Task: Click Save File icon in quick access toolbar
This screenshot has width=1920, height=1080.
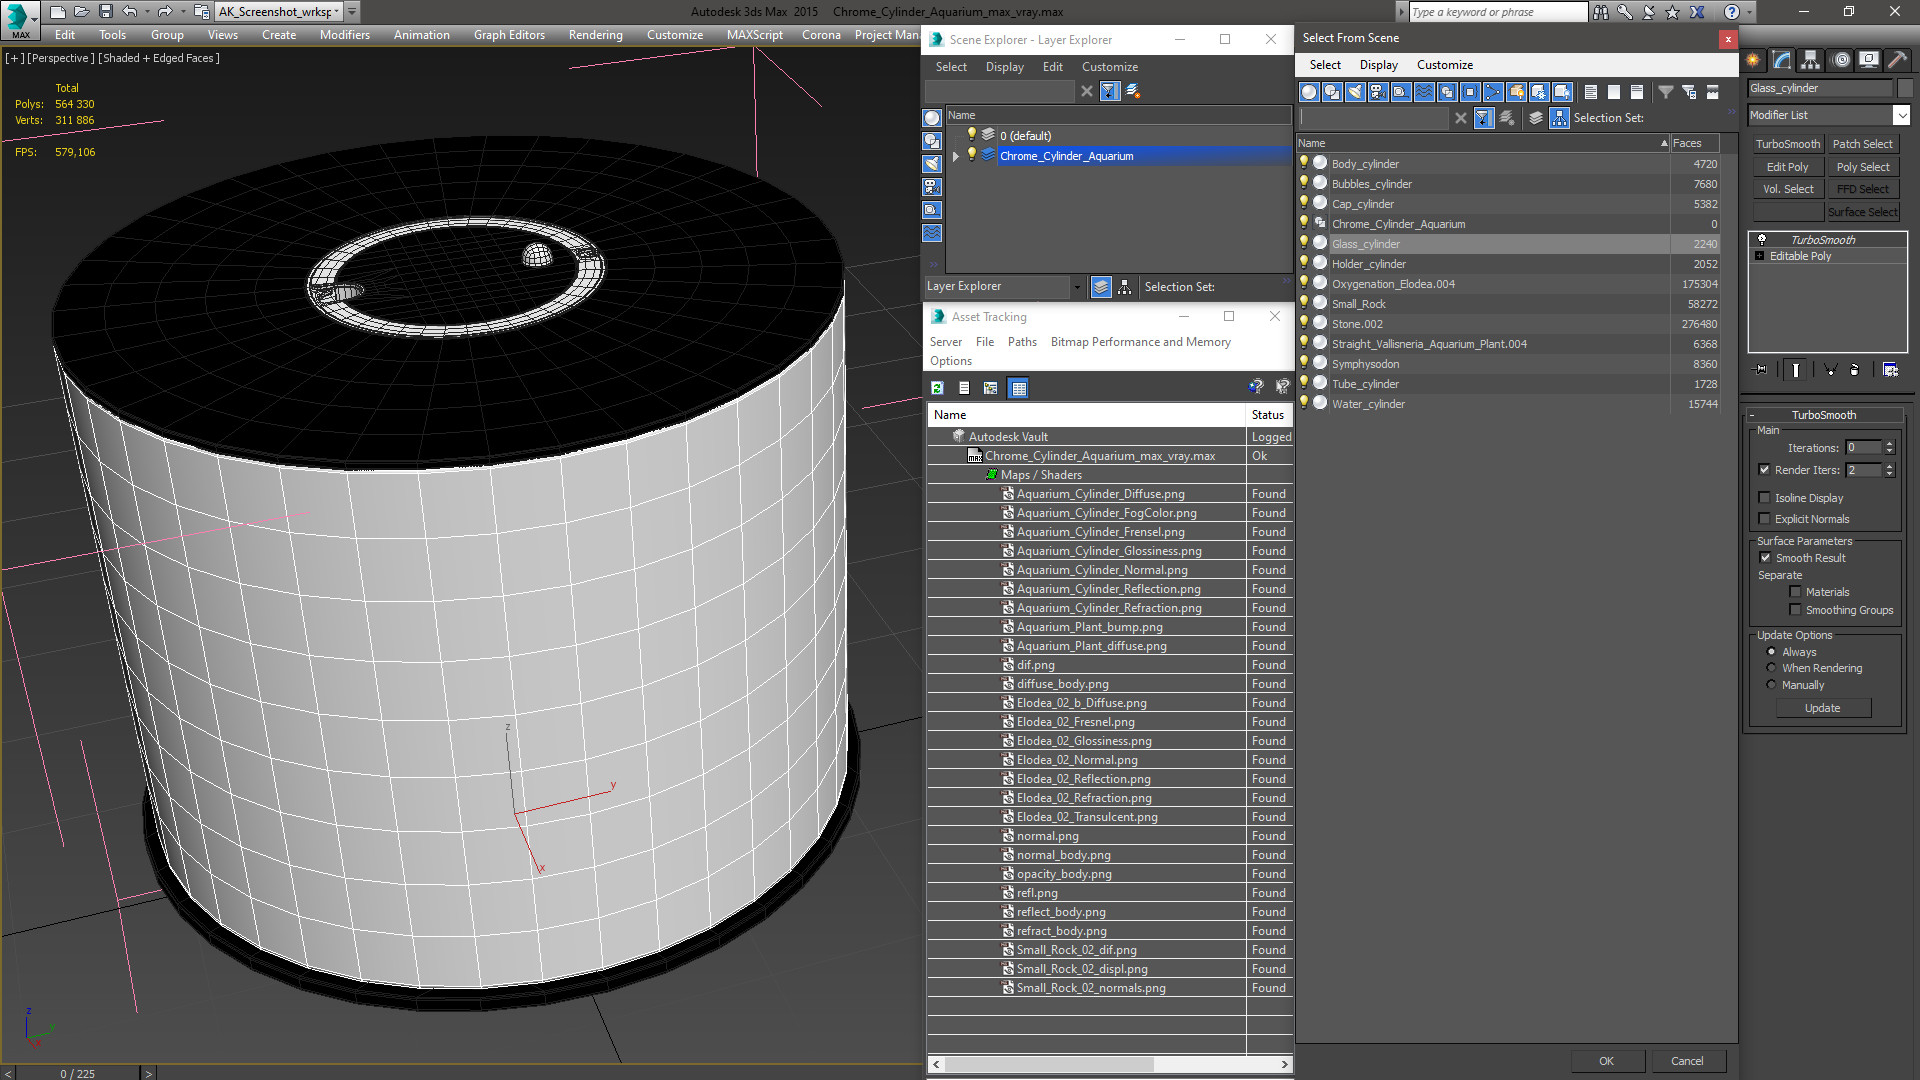Action: point(105,12)
